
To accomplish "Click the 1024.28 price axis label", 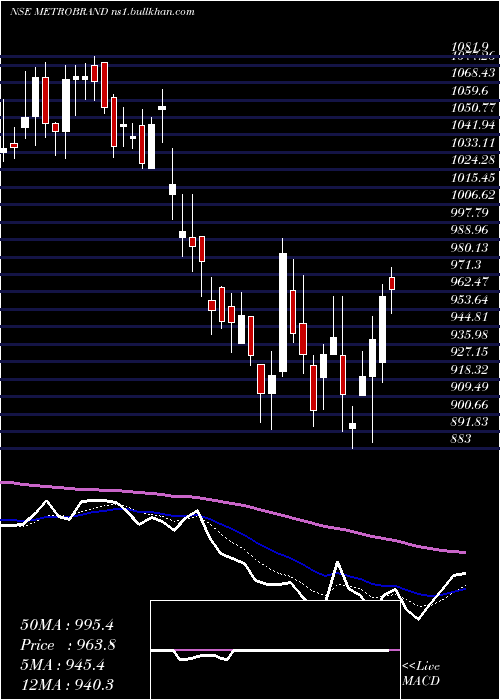I will pos(474,160).
